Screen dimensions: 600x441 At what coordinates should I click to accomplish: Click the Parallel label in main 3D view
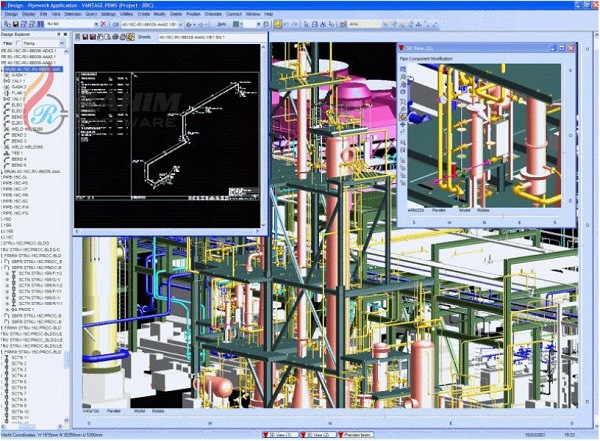click(114, 411)
